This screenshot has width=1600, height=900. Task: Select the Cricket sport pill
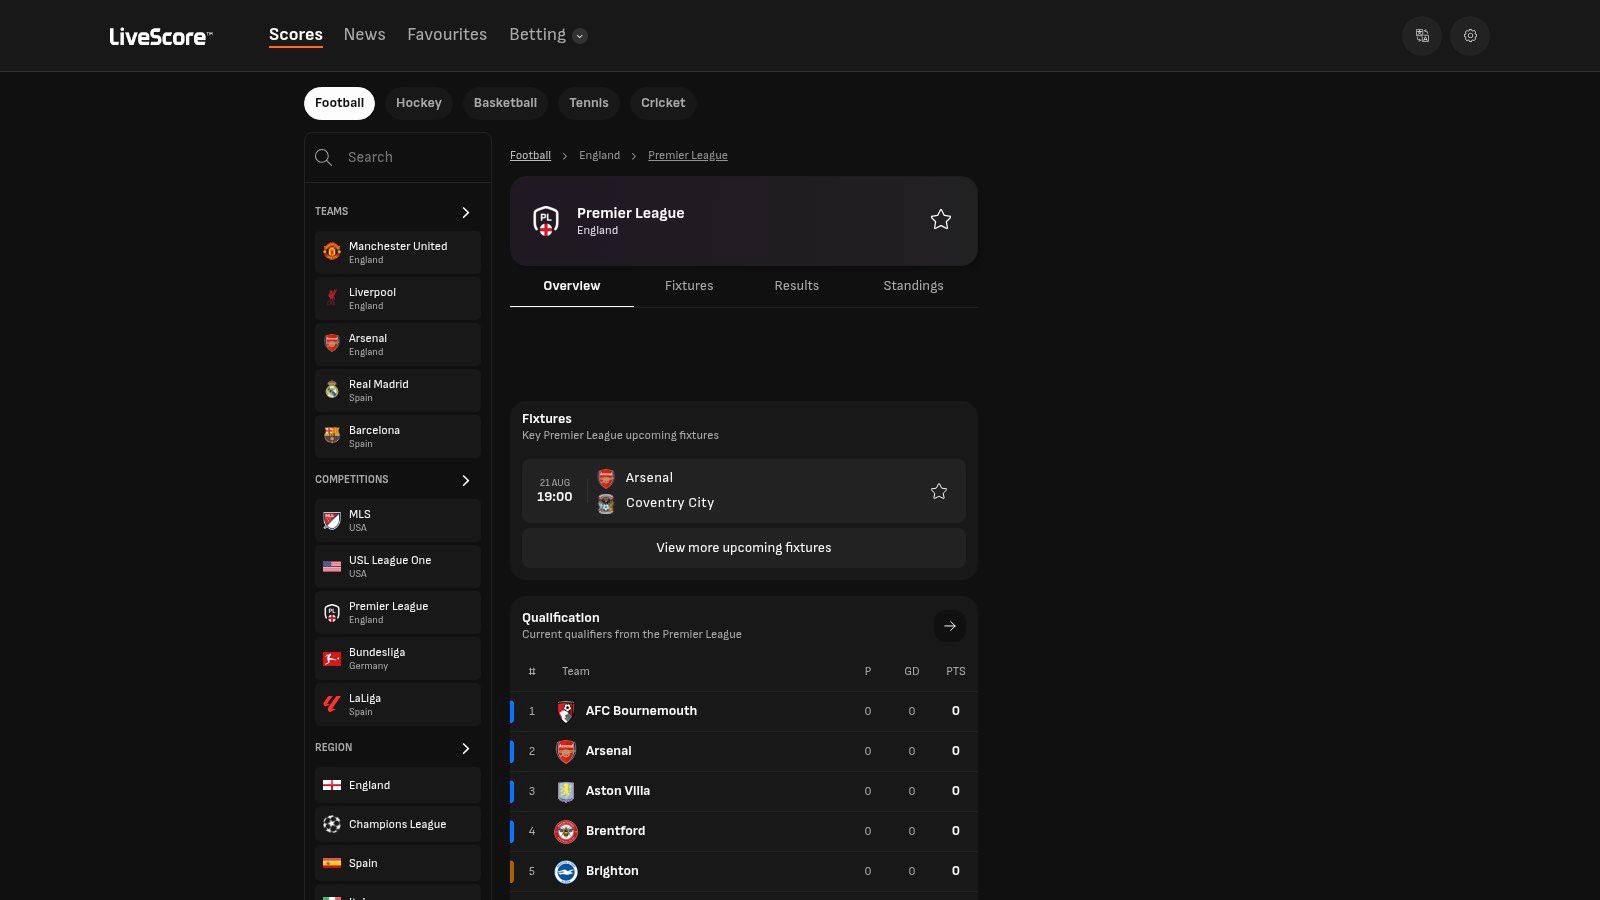[x=663, y=103]
